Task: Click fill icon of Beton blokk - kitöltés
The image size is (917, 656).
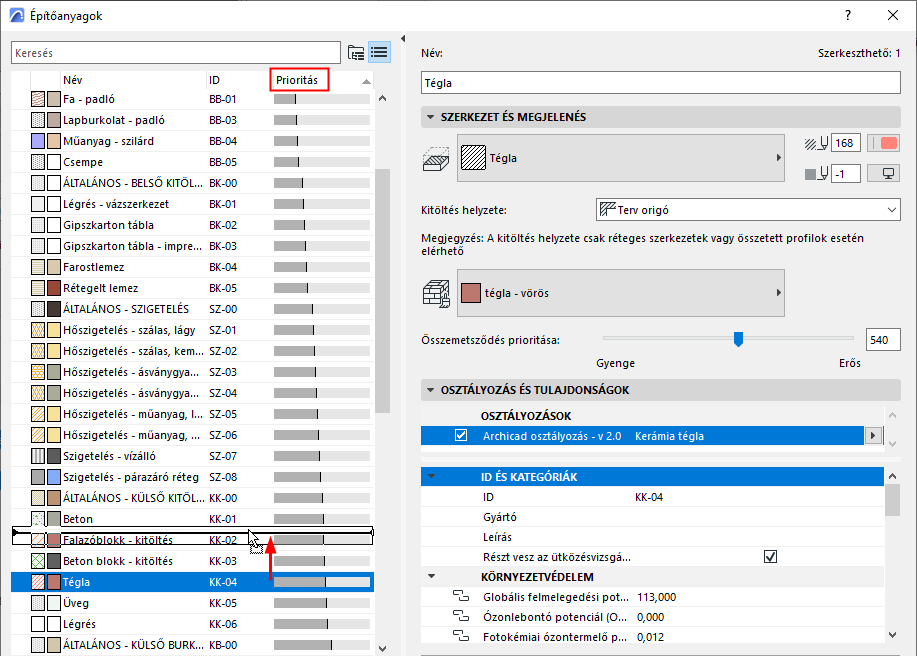Action: click(x=38, y=561)
